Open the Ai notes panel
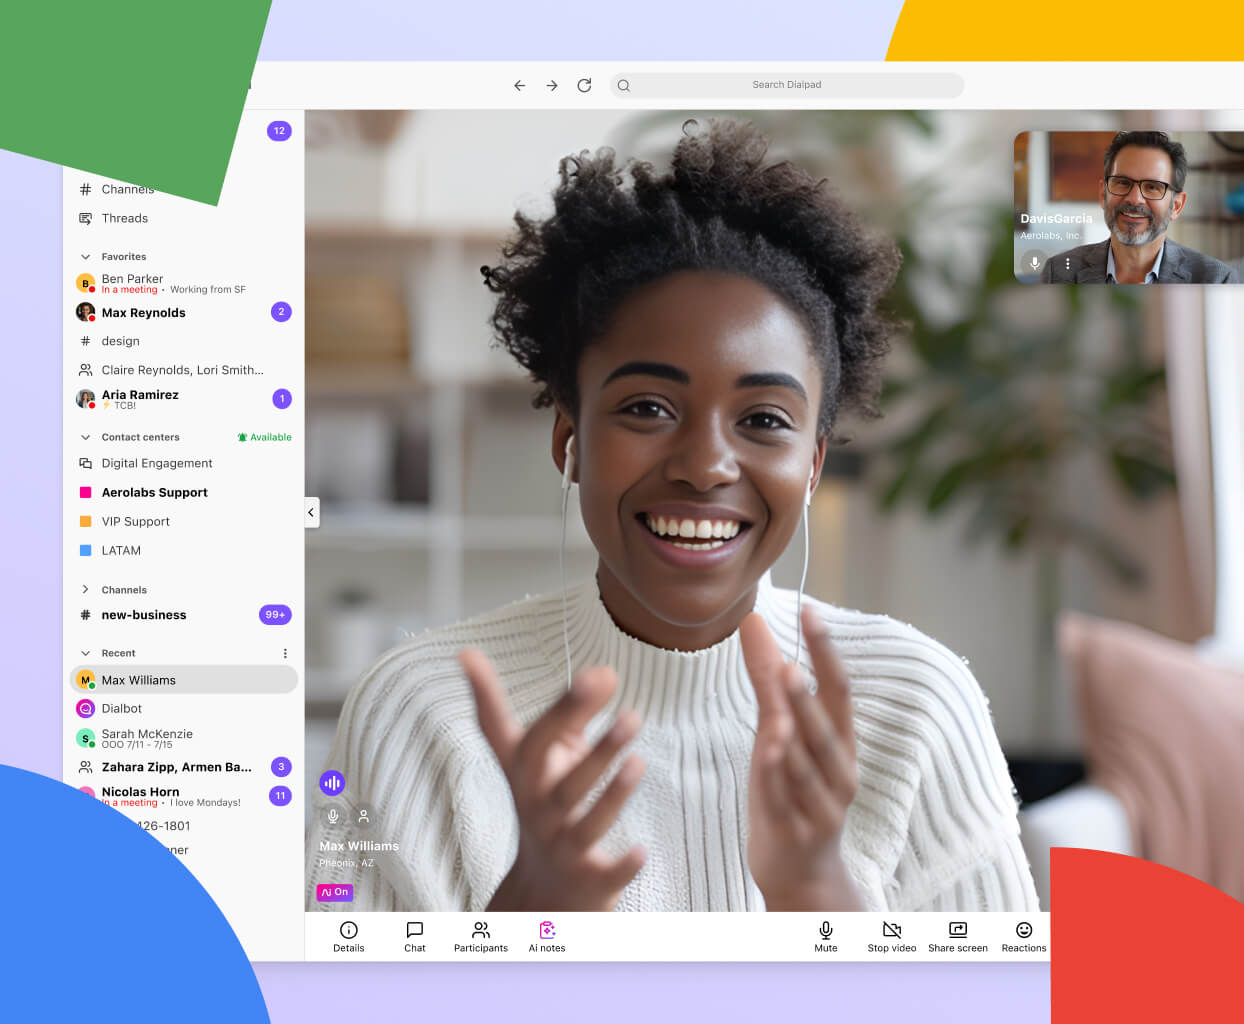The width and height of the screenshot is (1244, 1024). [546, 935]
